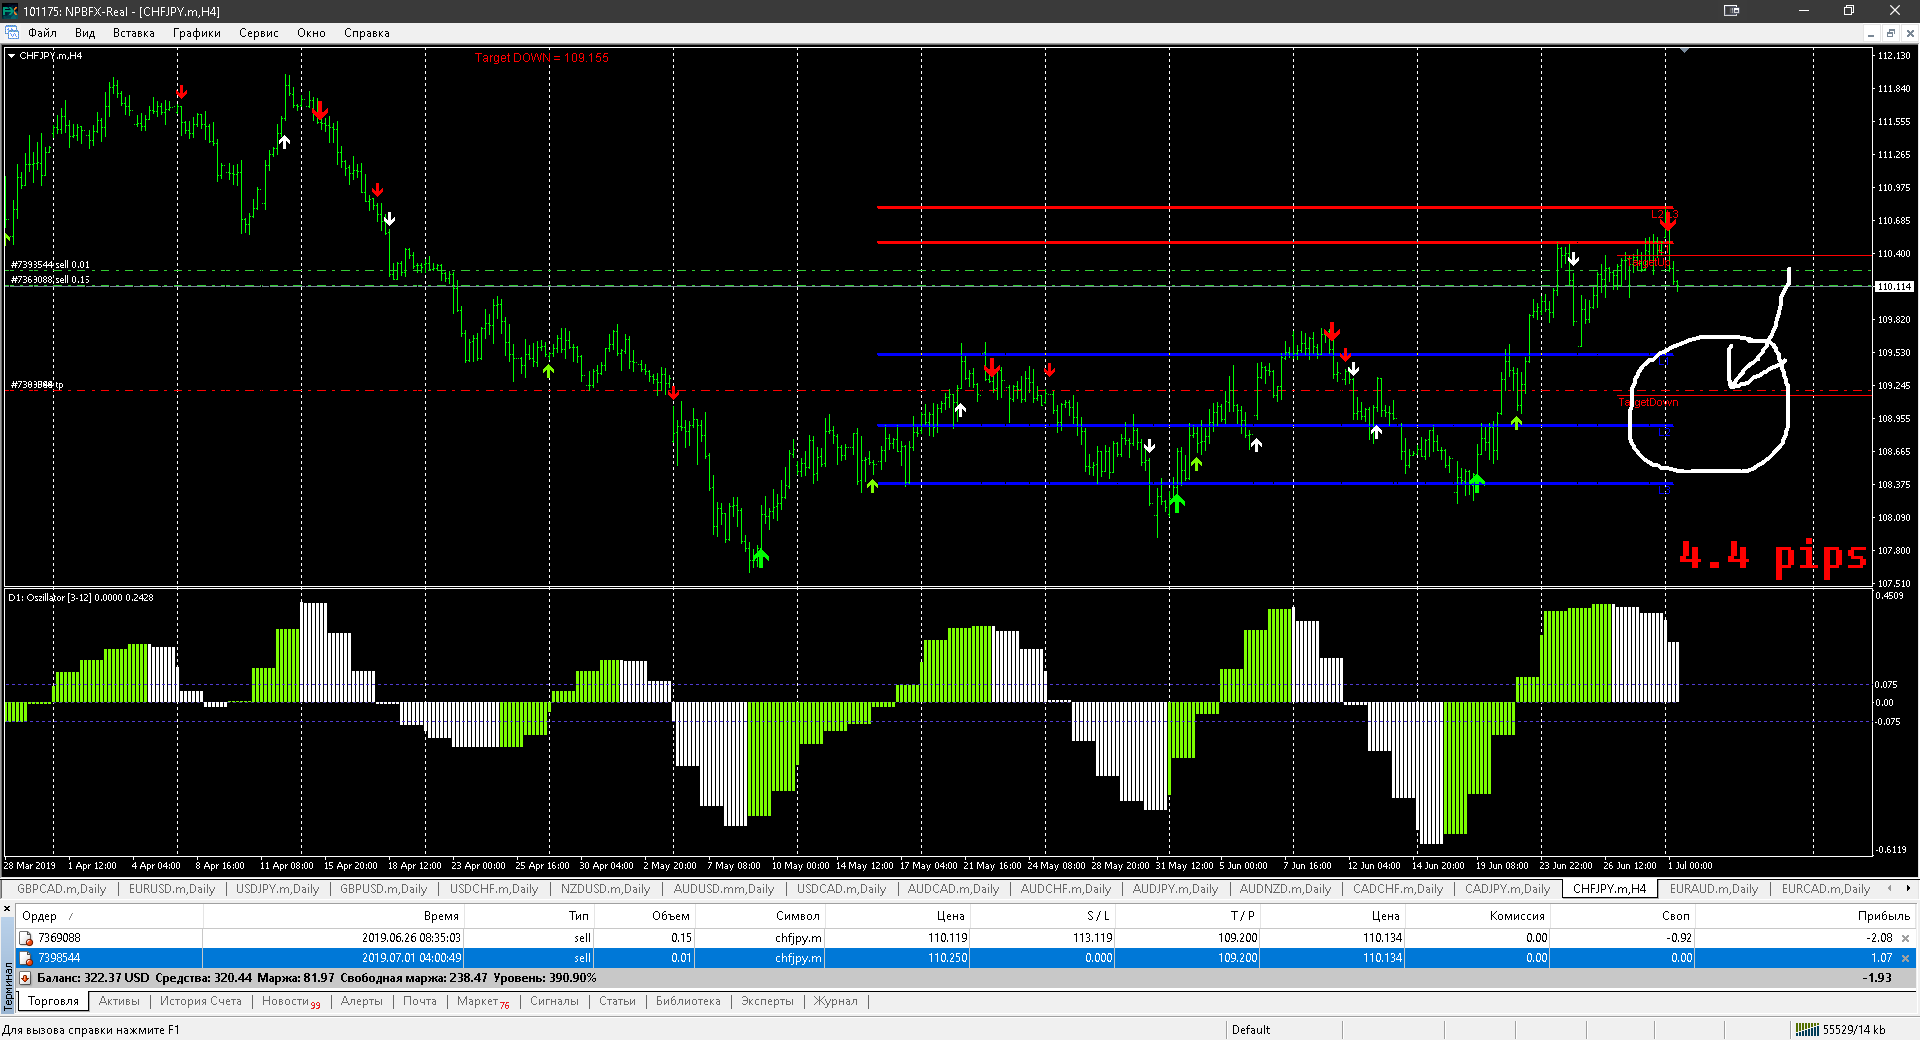The width and height of the screenshot is (1920, 1040).
Task: Switch to the EURUSD.m,Daily chart tab
Action: (x=172, y=889)
